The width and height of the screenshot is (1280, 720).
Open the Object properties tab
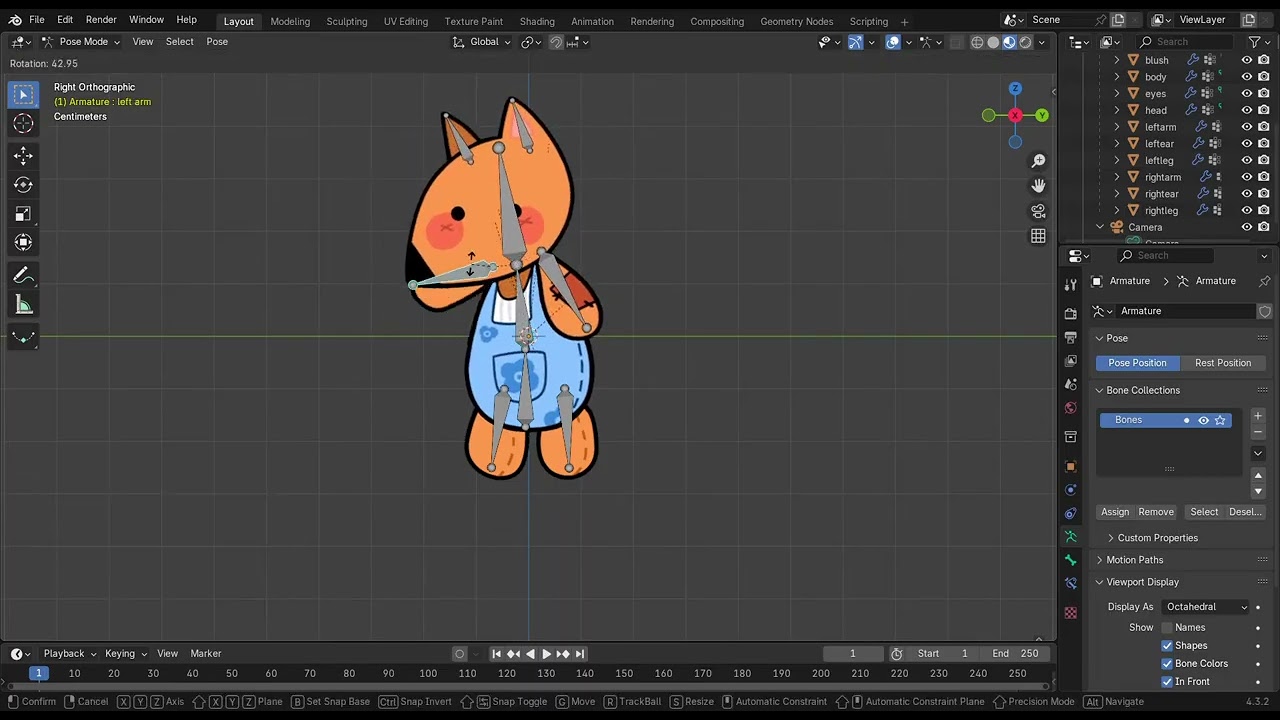1071,466
